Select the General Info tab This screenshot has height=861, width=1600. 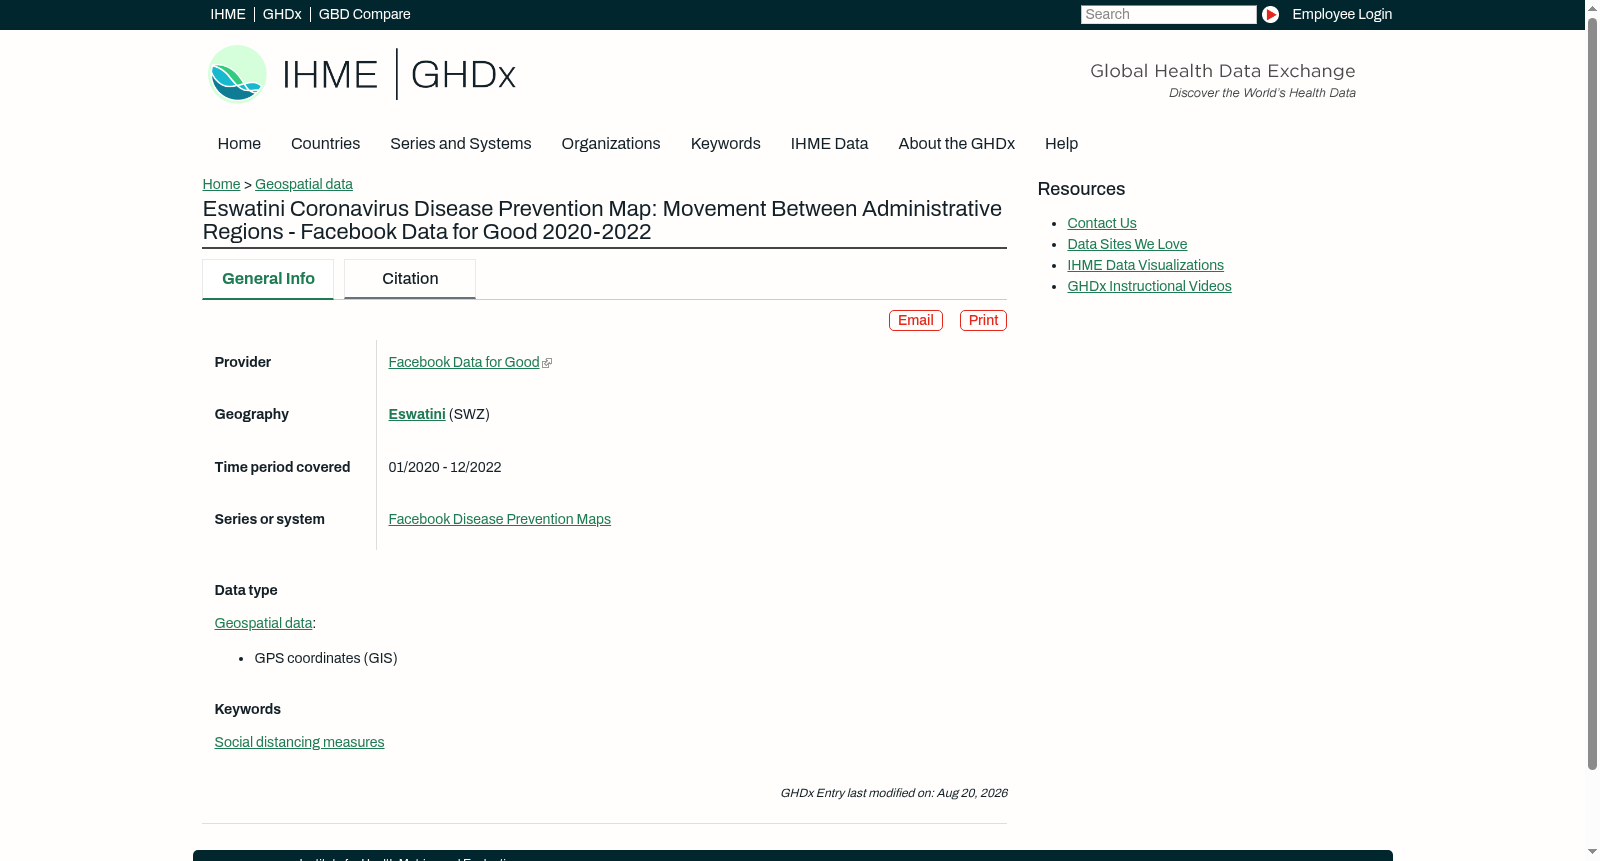268,279
